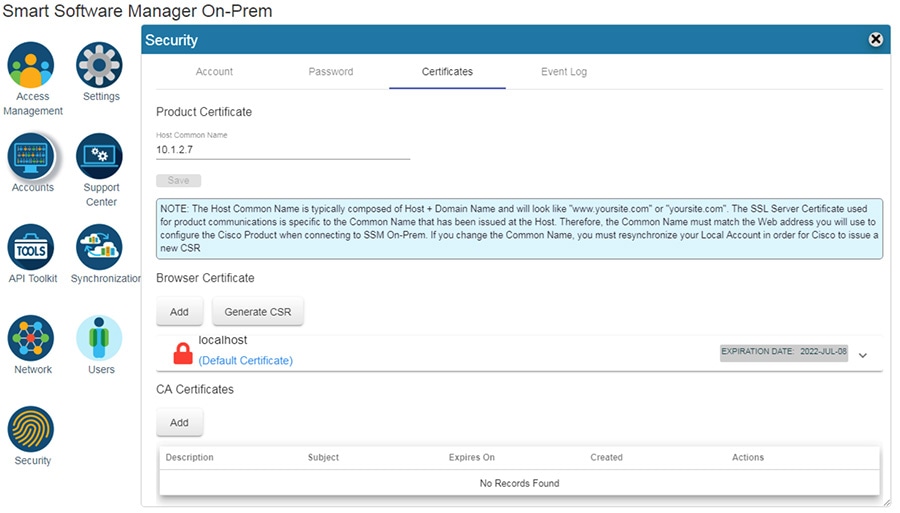Open the Users icon
Viewport: 900px width, 513px height.
[x=99, y=339]
